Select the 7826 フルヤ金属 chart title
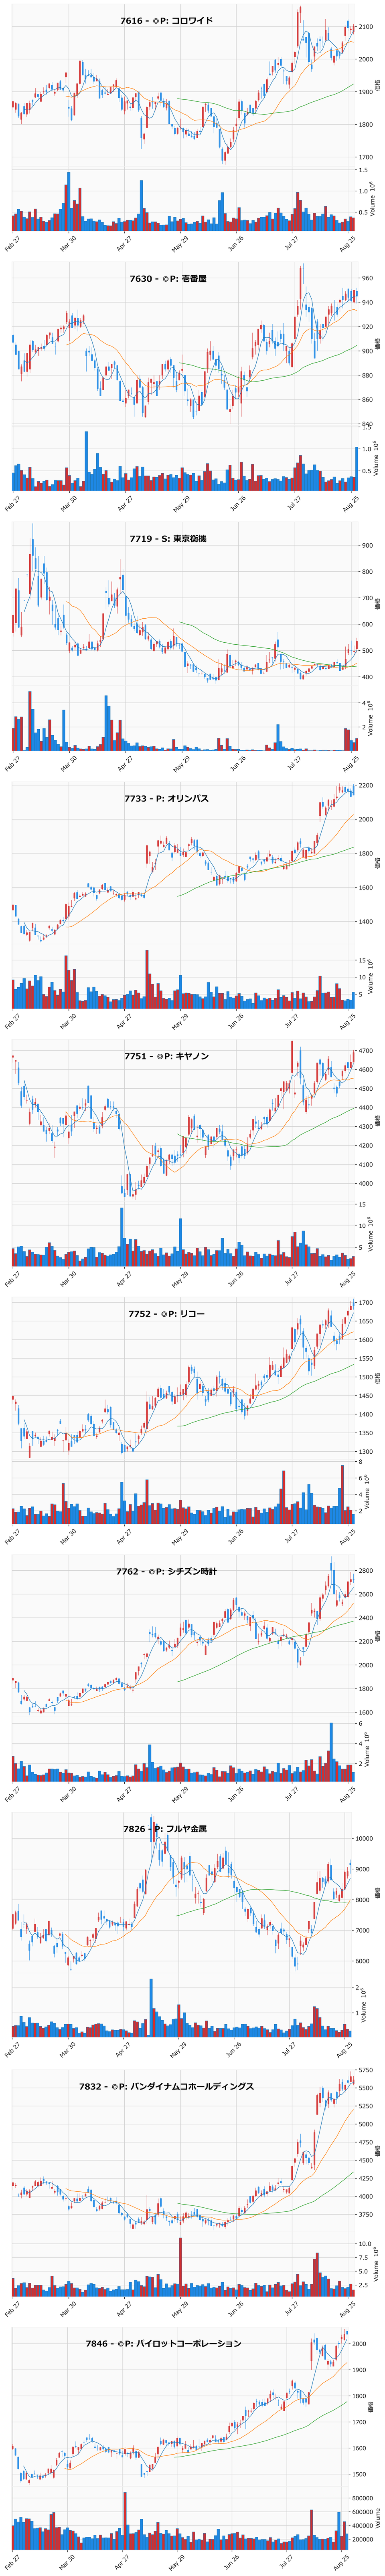Image resolution: width=385 pixels, height=2576 pixels. (165, 1829)
